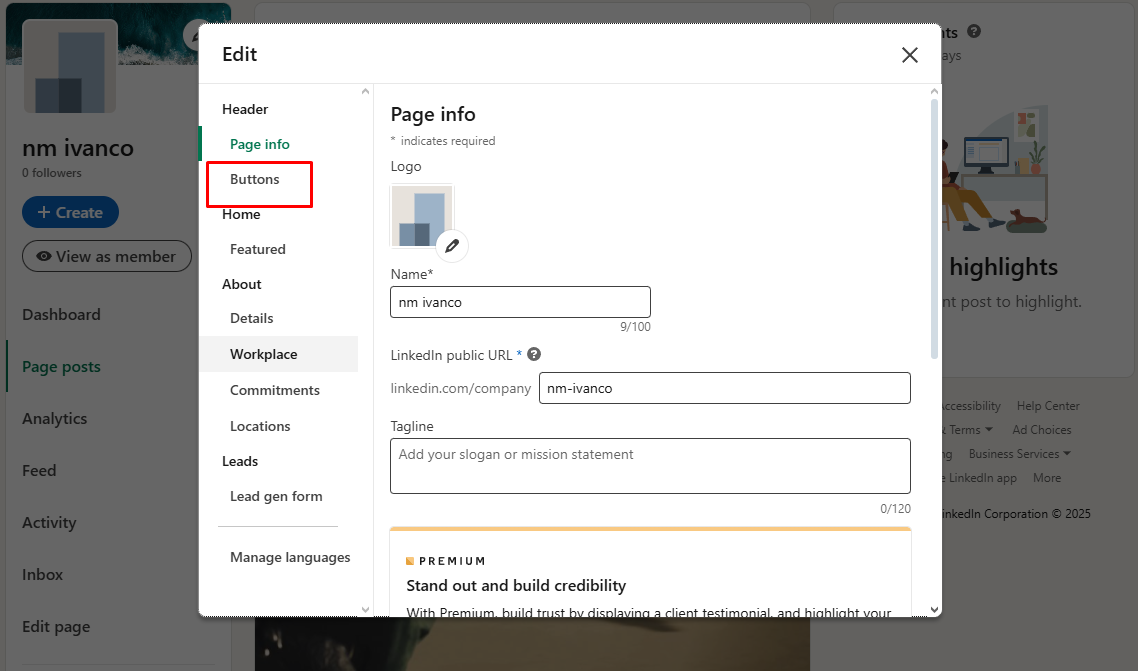Open Edit page in the page menu
The width and height of the screenshot is (1138, 671).
tap(57, 627)
